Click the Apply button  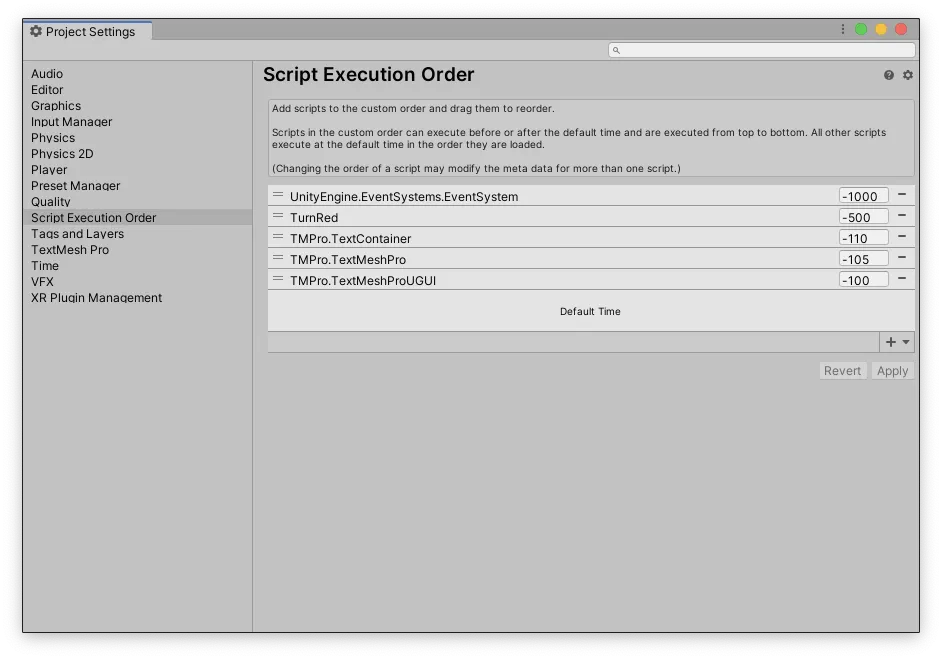coord(892,371)
